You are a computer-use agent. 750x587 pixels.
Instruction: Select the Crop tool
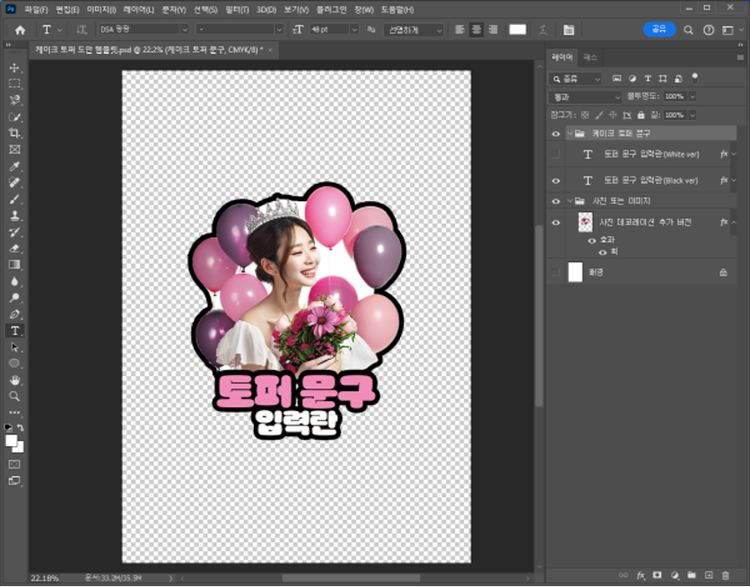[x=15, y=133]
